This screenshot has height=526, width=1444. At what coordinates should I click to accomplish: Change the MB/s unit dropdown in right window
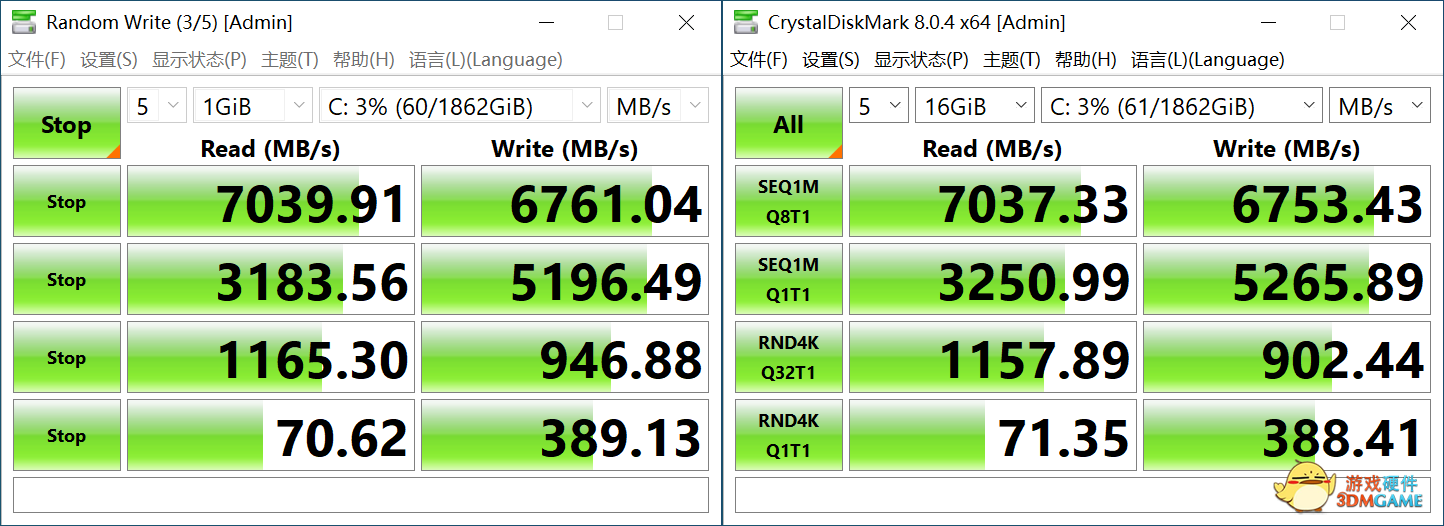tap(1379, 106)
